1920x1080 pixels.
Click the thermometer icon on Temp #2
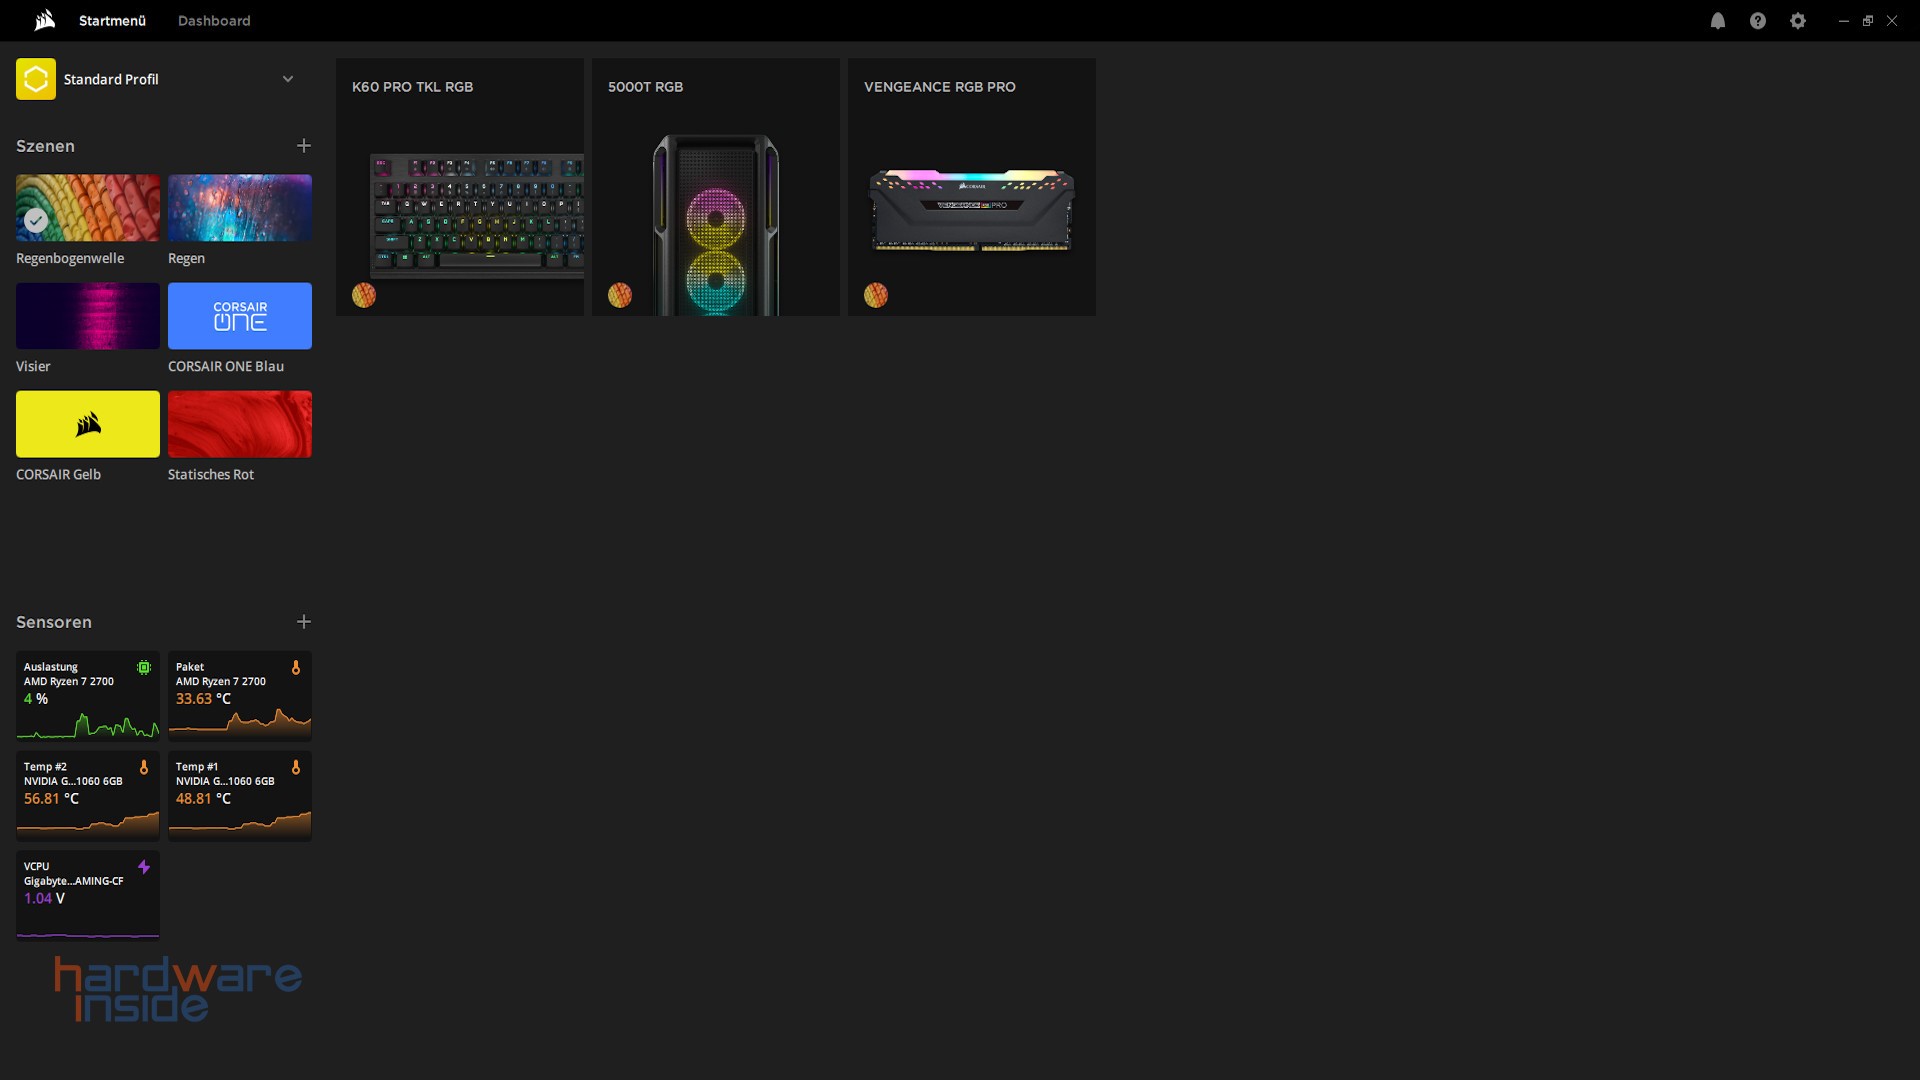(144, 767)
